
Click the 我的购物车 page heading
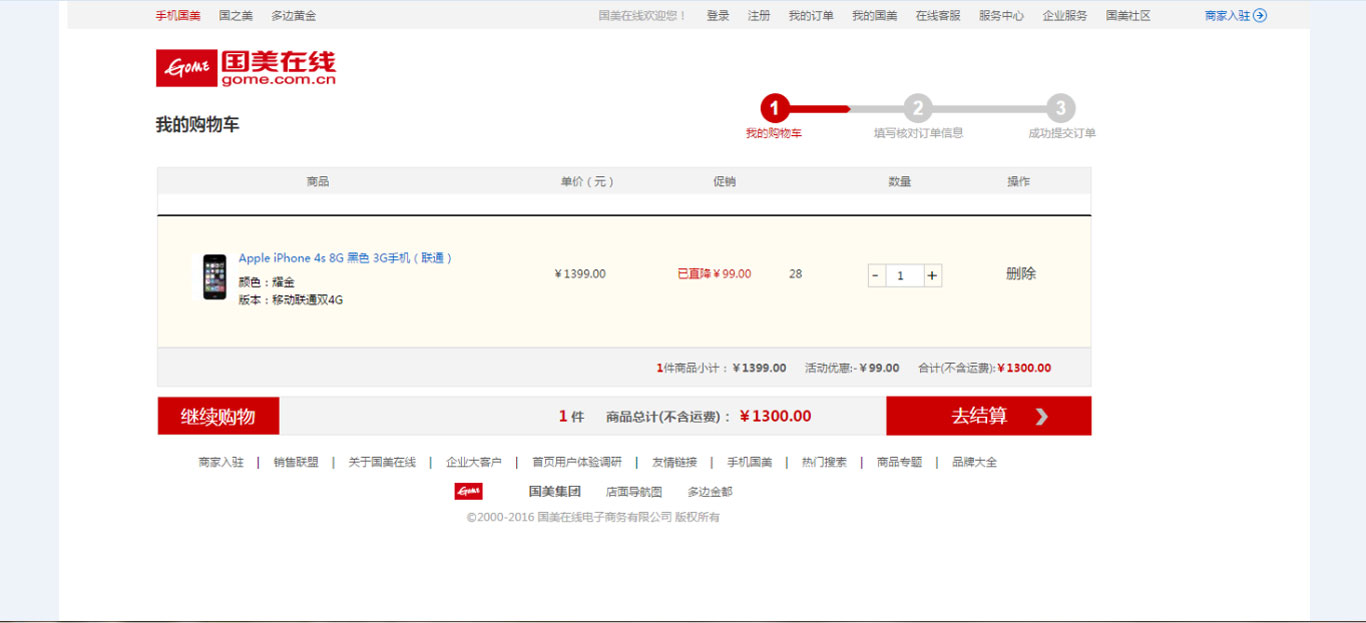[x=198, y=125]
